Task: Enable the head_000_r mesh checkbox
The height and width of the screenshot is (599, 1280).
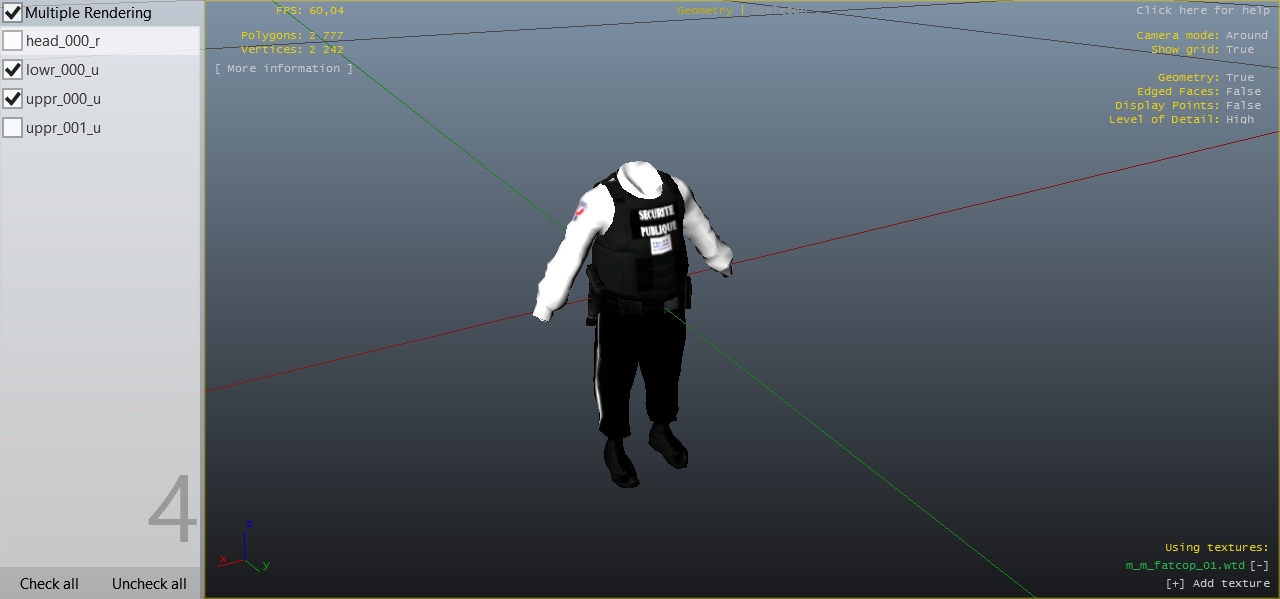Action: click(x=13, y=41)
